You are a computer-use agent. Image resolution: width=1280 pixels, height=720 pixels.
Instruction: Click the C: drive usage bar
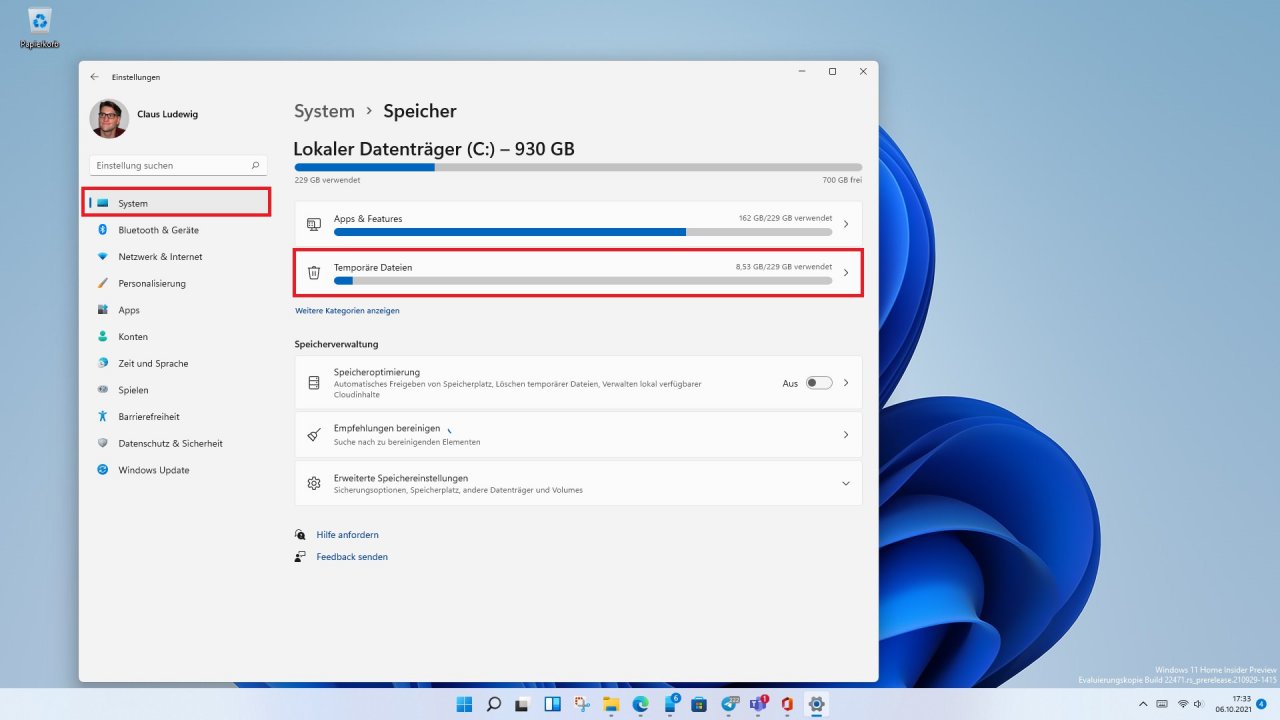(x=578, y=168)
